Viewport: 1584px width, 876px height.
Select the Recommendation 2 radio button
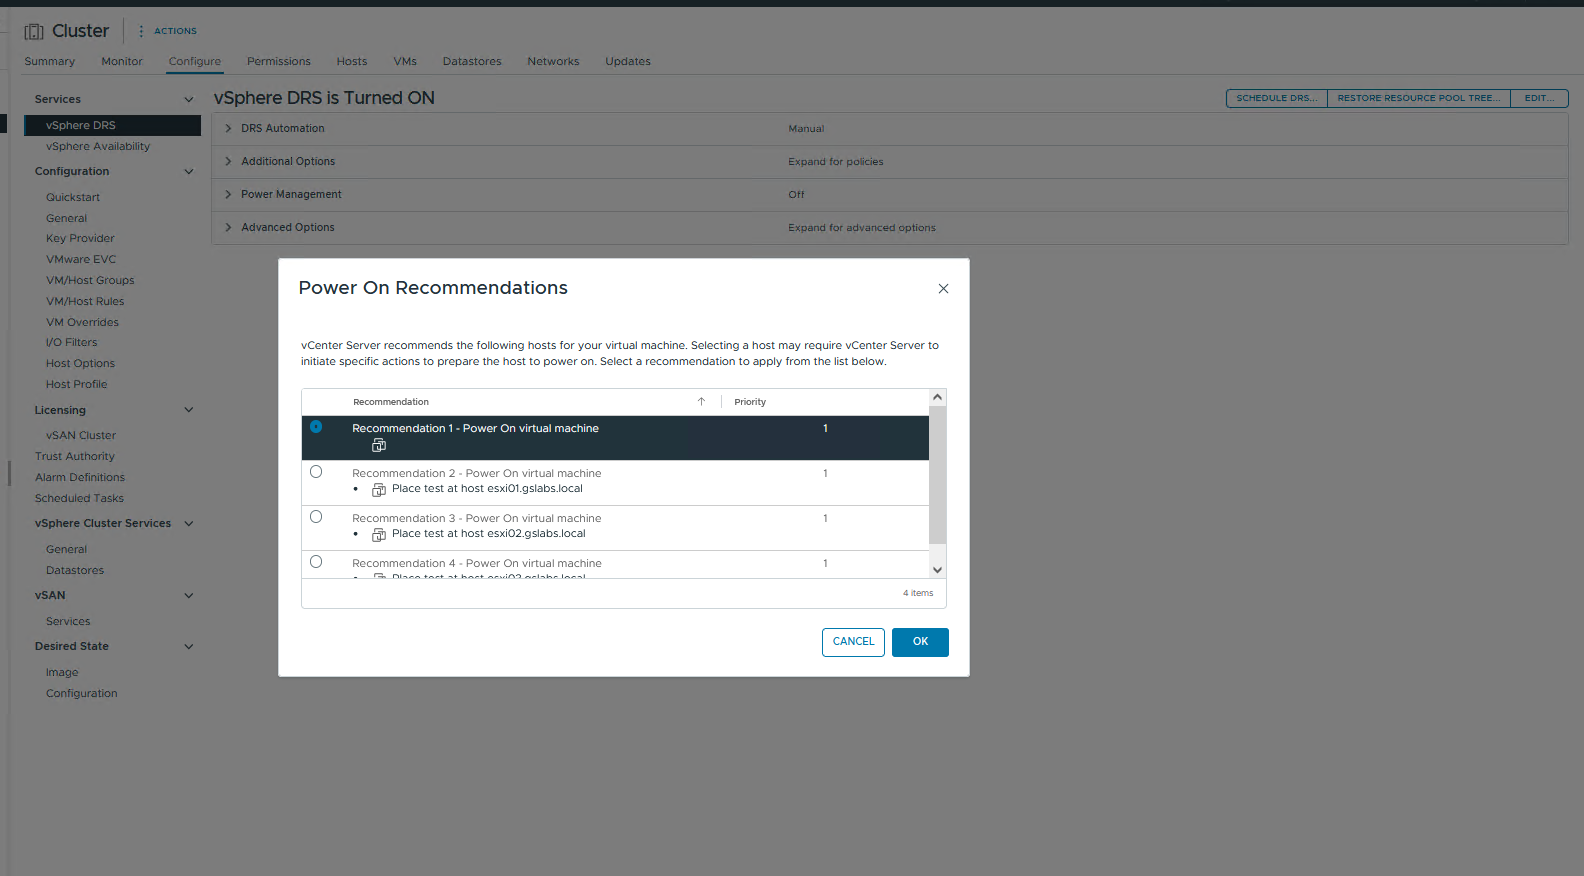pos(316,472)
